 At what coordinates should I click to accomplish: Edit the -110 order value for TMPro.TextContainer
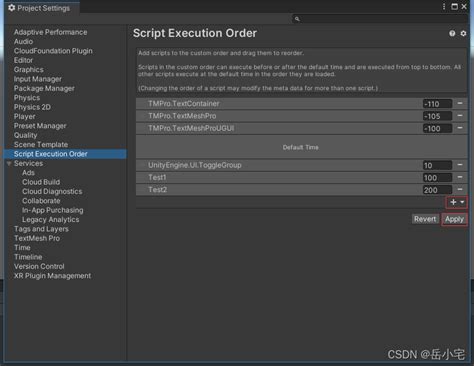pos(437,104)
